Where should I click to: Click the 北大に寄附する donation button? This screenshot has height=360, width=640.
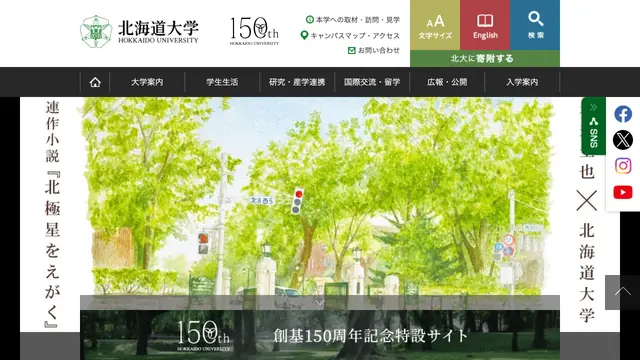485,58
